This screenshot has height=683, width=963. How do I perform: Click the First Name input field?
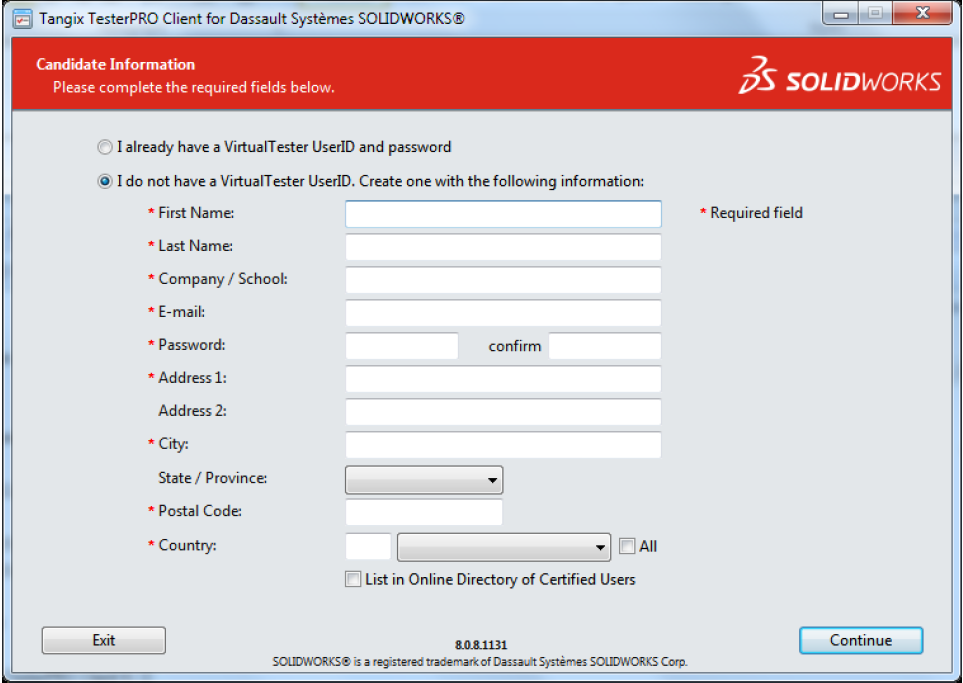tap(503, 214)
